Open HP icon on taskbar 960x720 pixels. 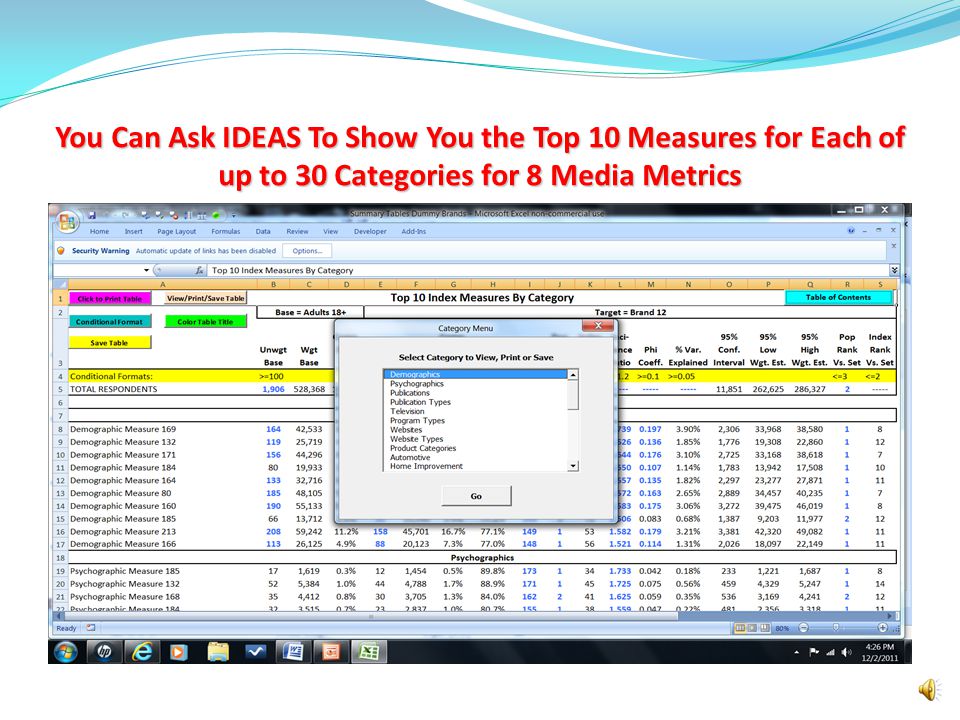104,652
